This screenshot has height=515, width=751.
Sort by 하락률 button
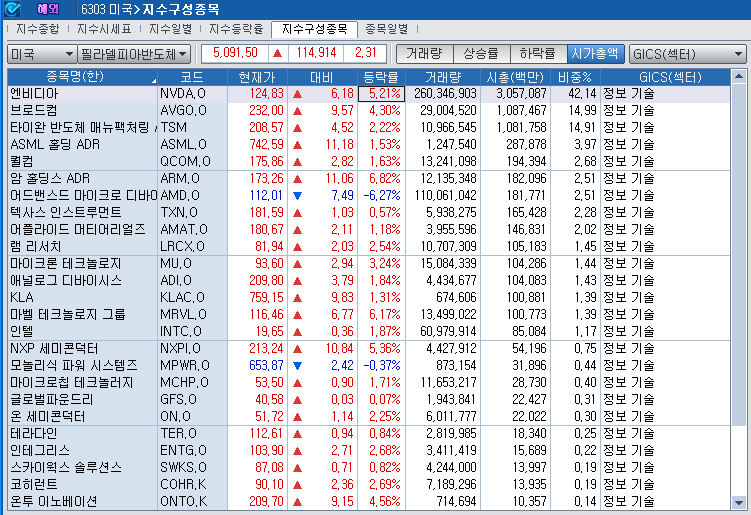[x=538, y=54]
